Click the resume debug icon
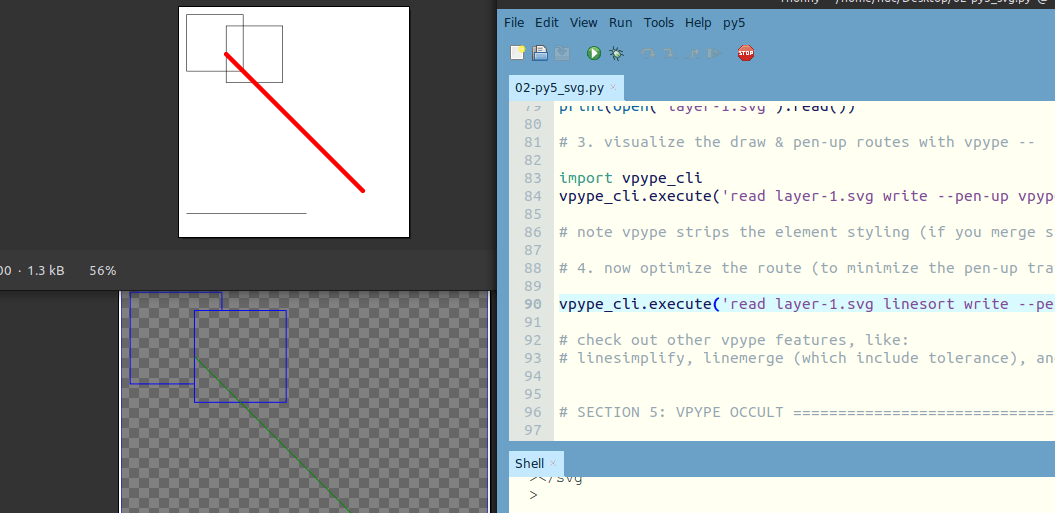1055x513 pixels. [715, 53]
